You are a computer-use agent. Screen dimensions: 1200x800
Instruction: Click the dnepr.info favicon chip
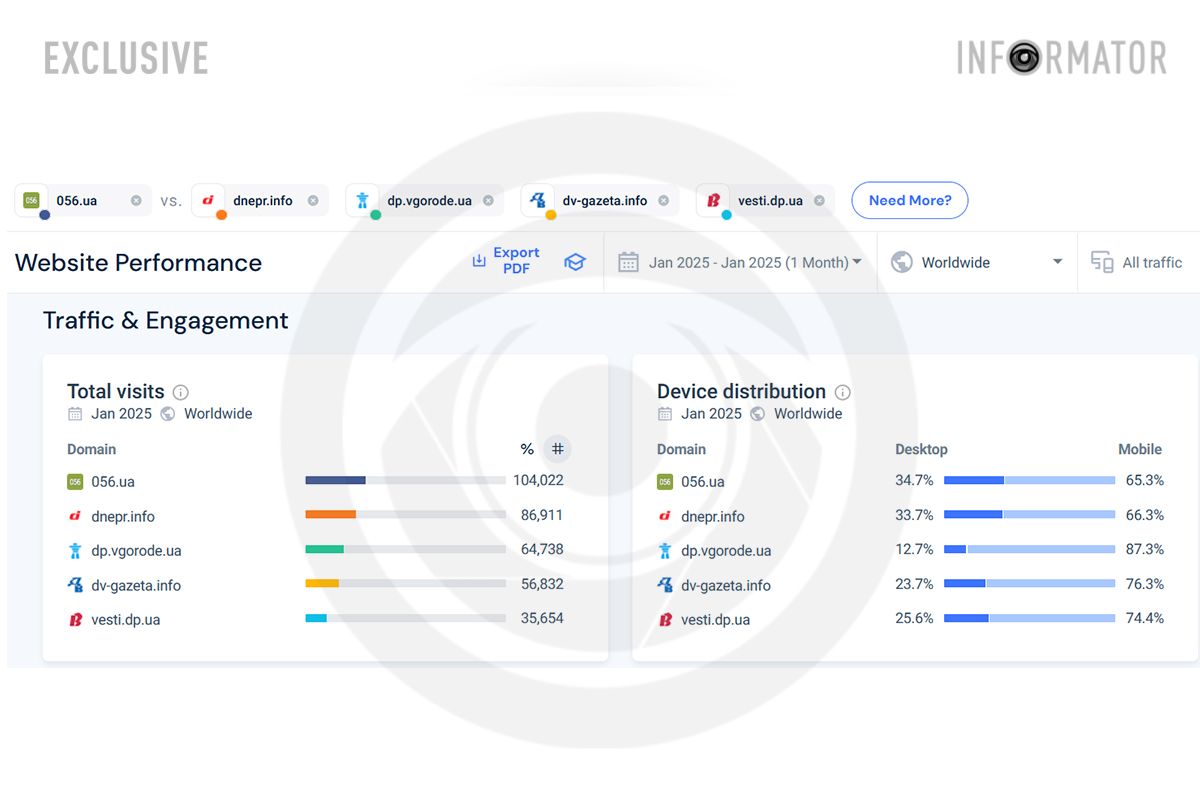click(209, 200)
